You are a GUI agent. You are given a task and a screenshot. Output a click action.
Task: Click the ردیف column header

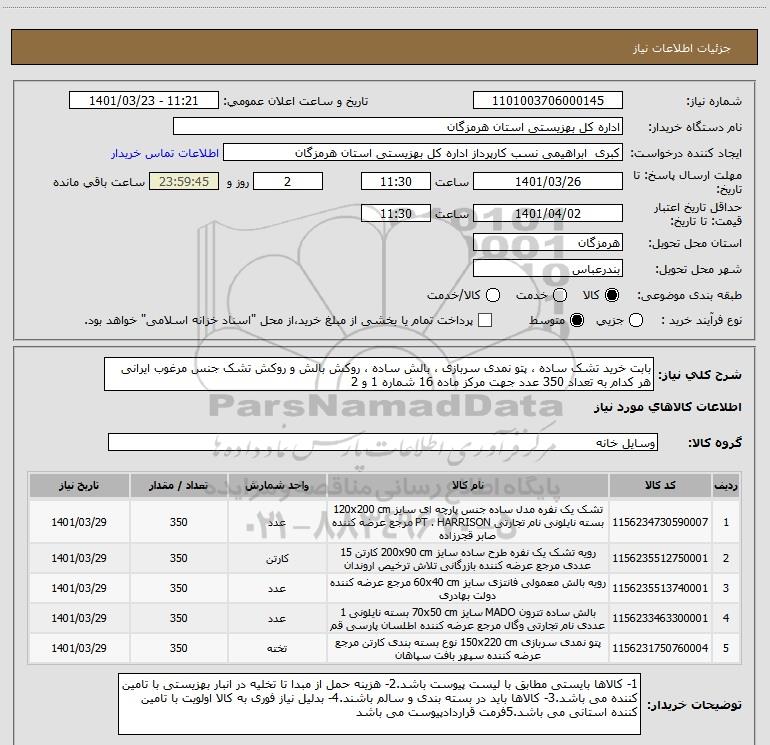[726, 486]
